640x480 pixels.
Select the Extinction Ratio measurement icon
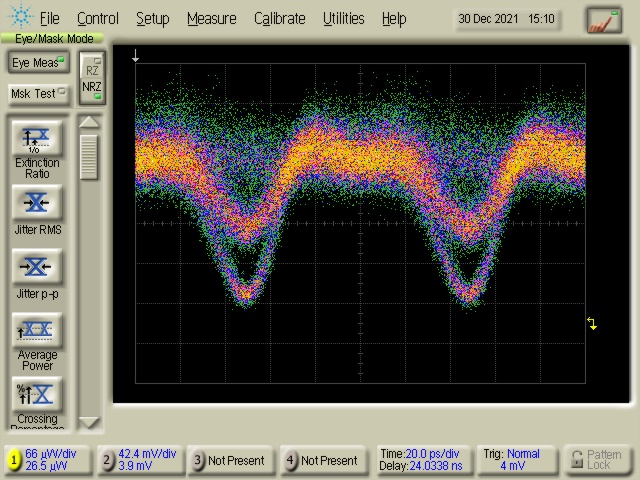37,139
